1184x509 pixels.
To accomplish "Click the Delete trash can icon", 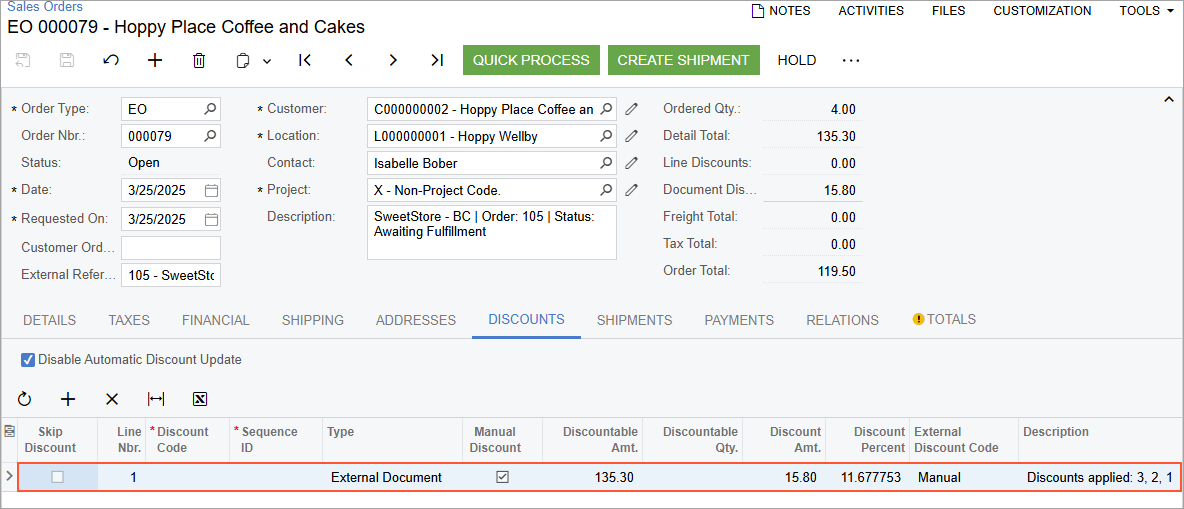I will (199, 60).
